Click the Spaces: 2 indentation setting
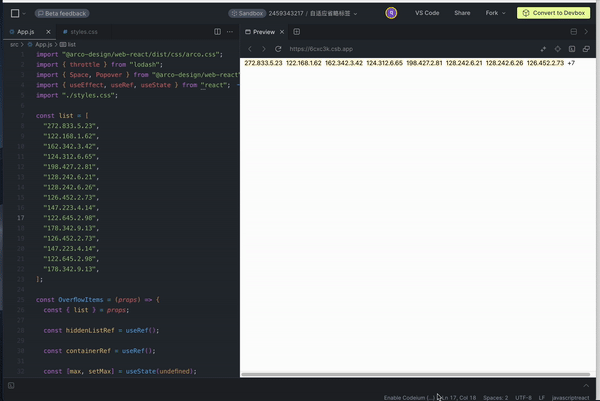The height and width of the screenshot is (401, 600). [x=496, y=398]
